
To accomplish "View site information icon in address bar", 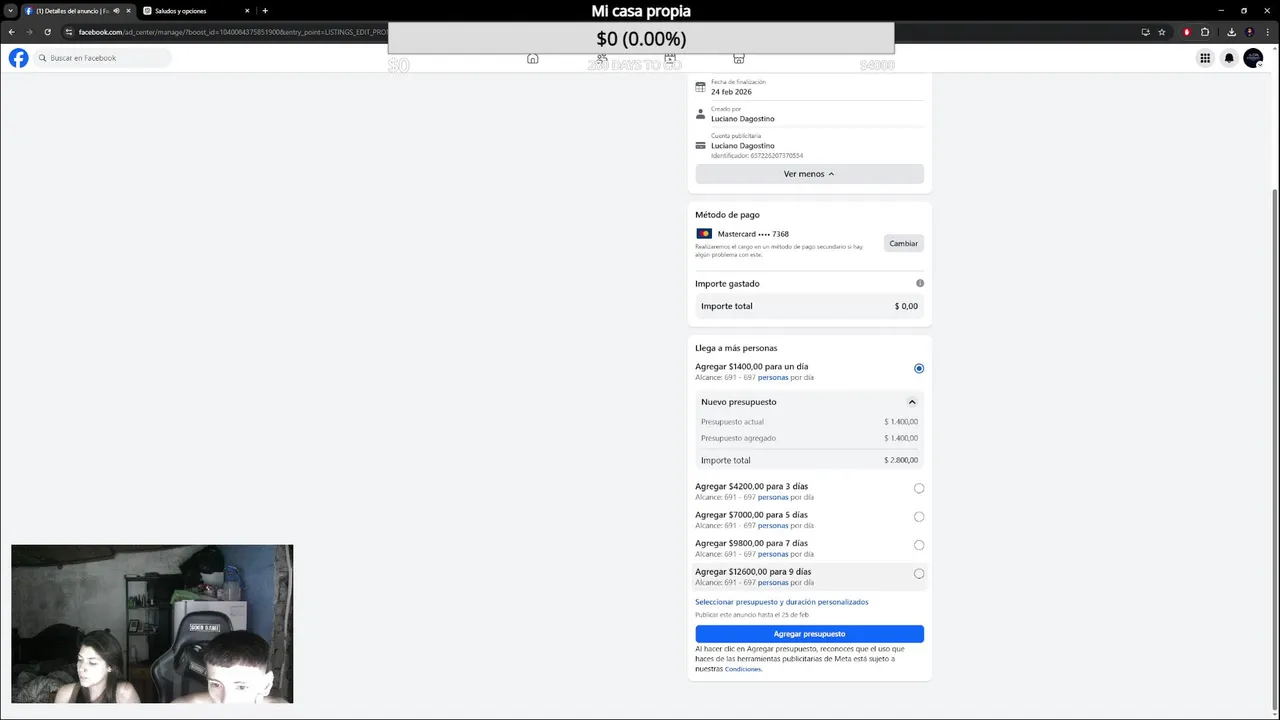I will tap(69, 32).
